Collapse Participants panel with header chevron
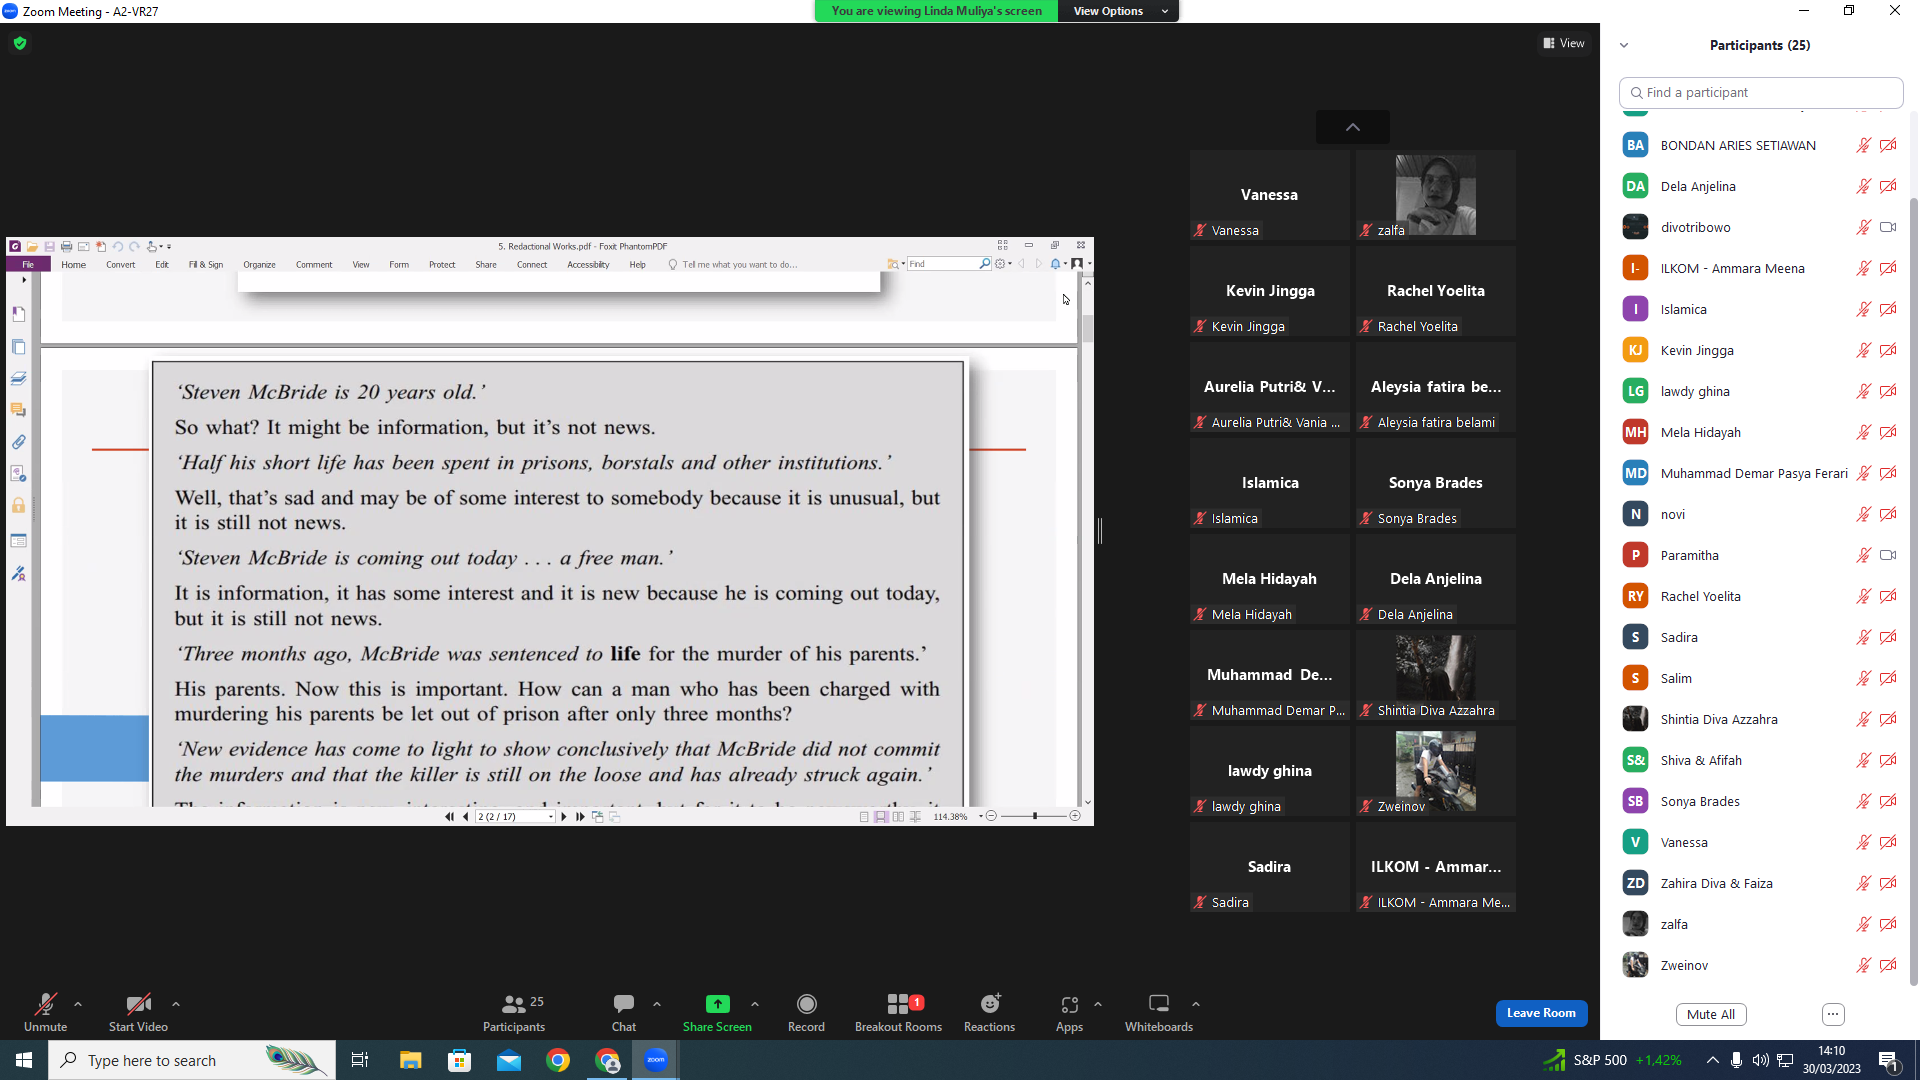The height and width of the screenshot is (1080, 1920). click(1624, 45)
